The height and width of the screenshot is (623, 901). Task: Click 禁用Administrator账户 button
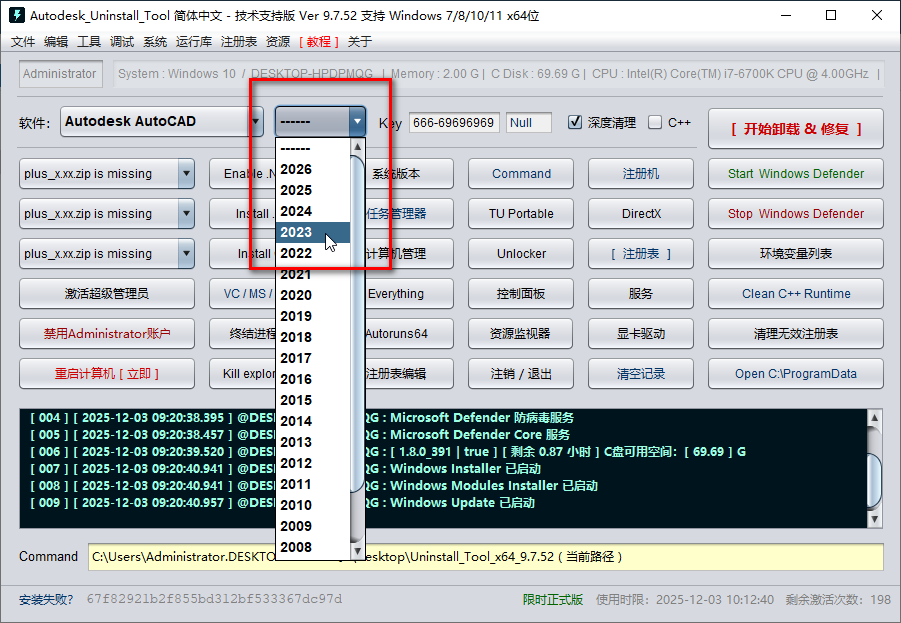point(107,333)
